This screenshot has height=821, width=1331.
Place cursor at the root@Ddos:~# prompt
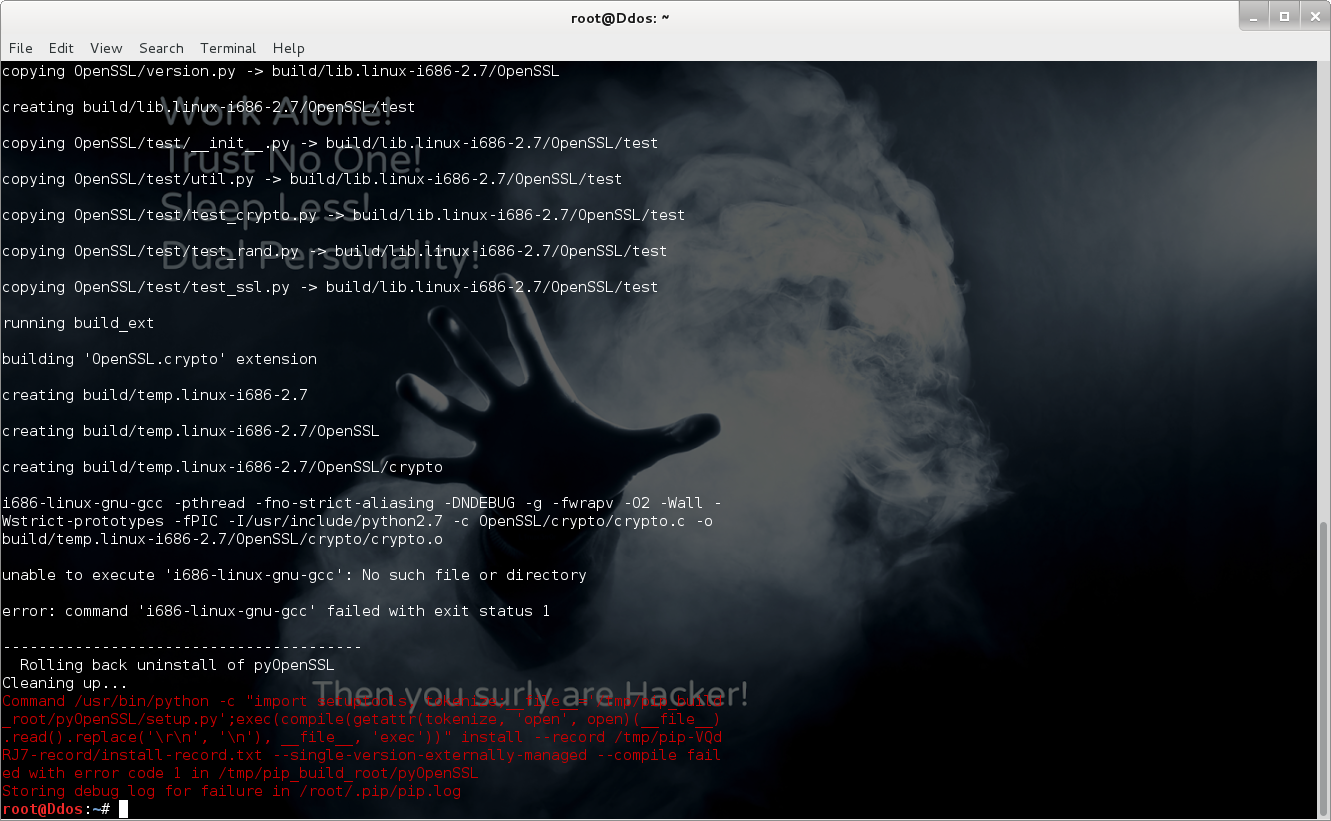(x=123, y=809)
